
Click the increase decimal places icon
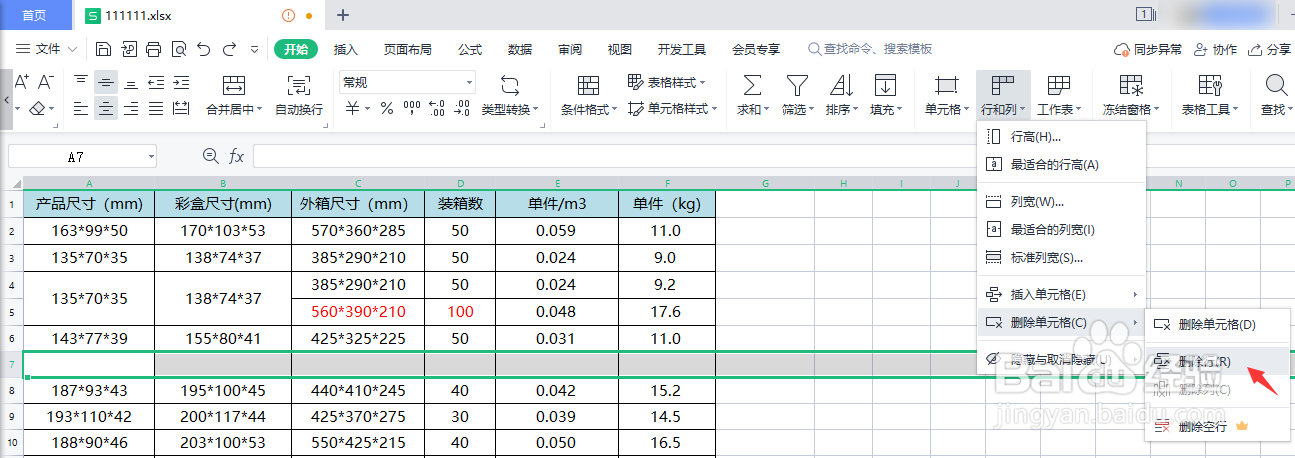(436, 109)
